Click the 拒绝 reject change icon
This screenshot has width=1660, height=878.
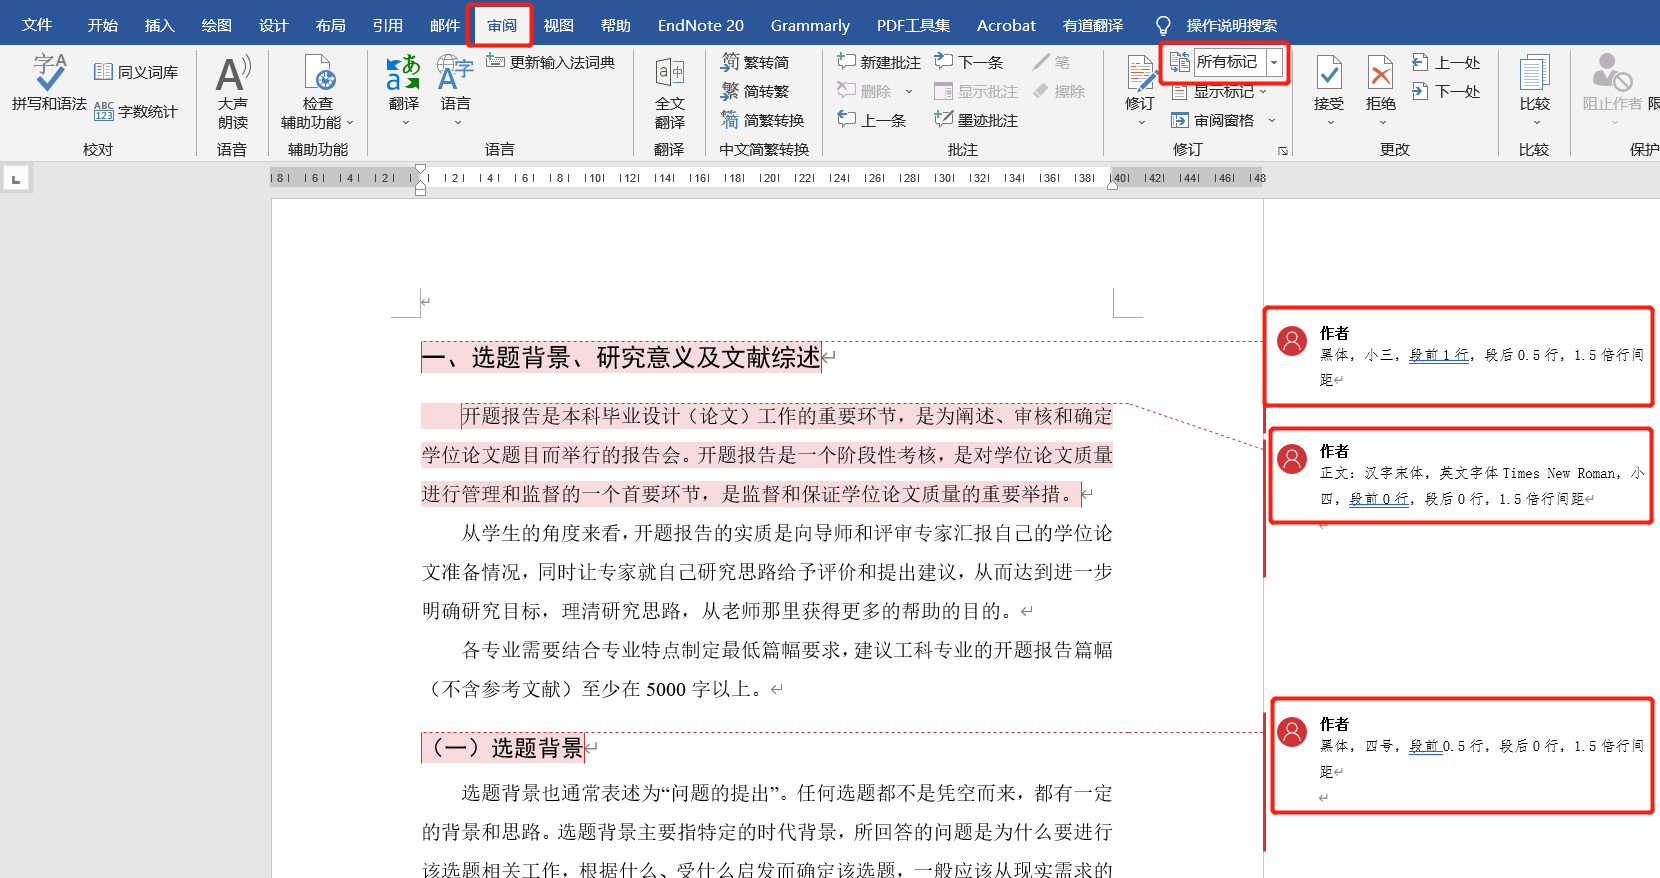(x=1380, y=75)
